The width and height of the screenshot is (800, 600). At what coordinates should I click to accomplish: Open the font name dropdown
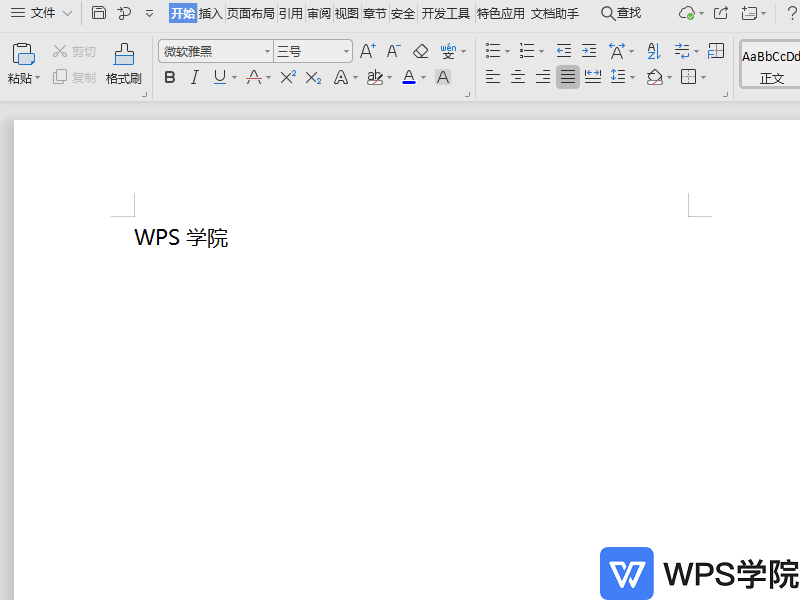click(267, 50)
